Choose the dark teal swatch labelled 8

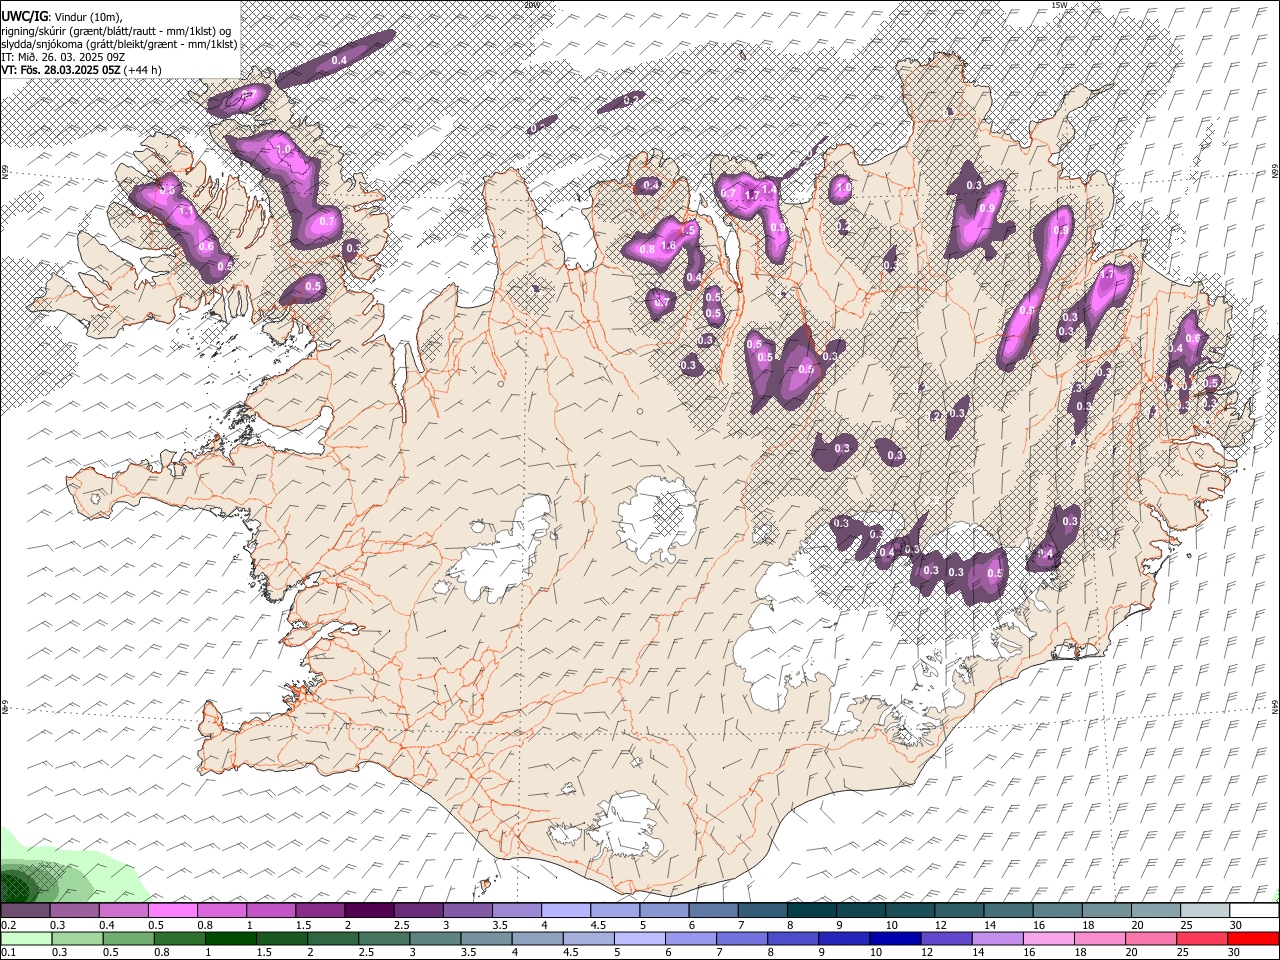pos(811,910)
